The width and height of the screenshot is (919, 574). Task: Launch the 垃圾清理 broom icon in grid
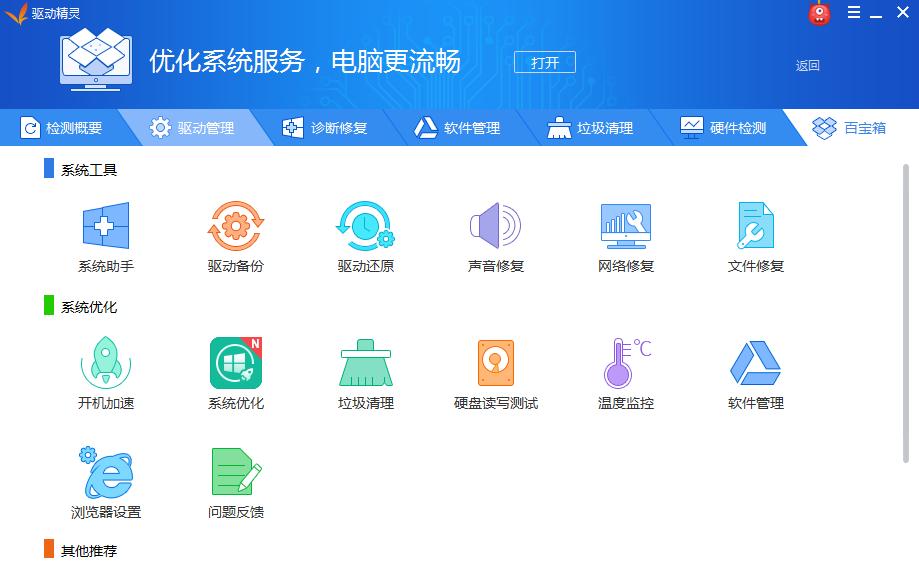click(x=365, y=362)
